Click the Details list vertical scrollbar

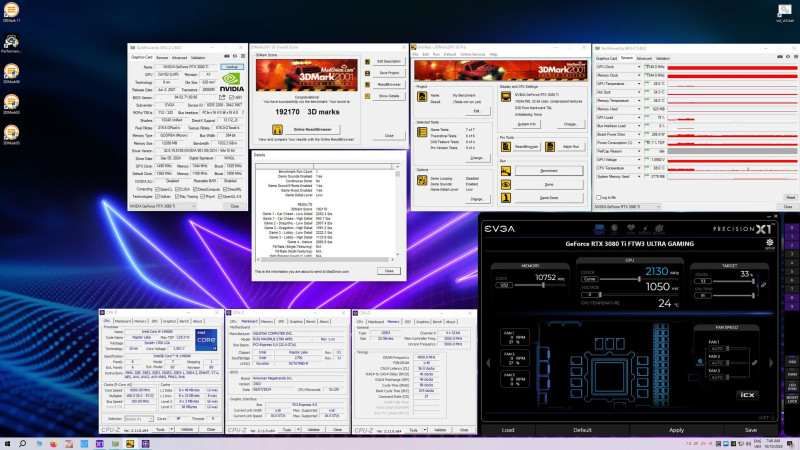[x=397, y=211]
